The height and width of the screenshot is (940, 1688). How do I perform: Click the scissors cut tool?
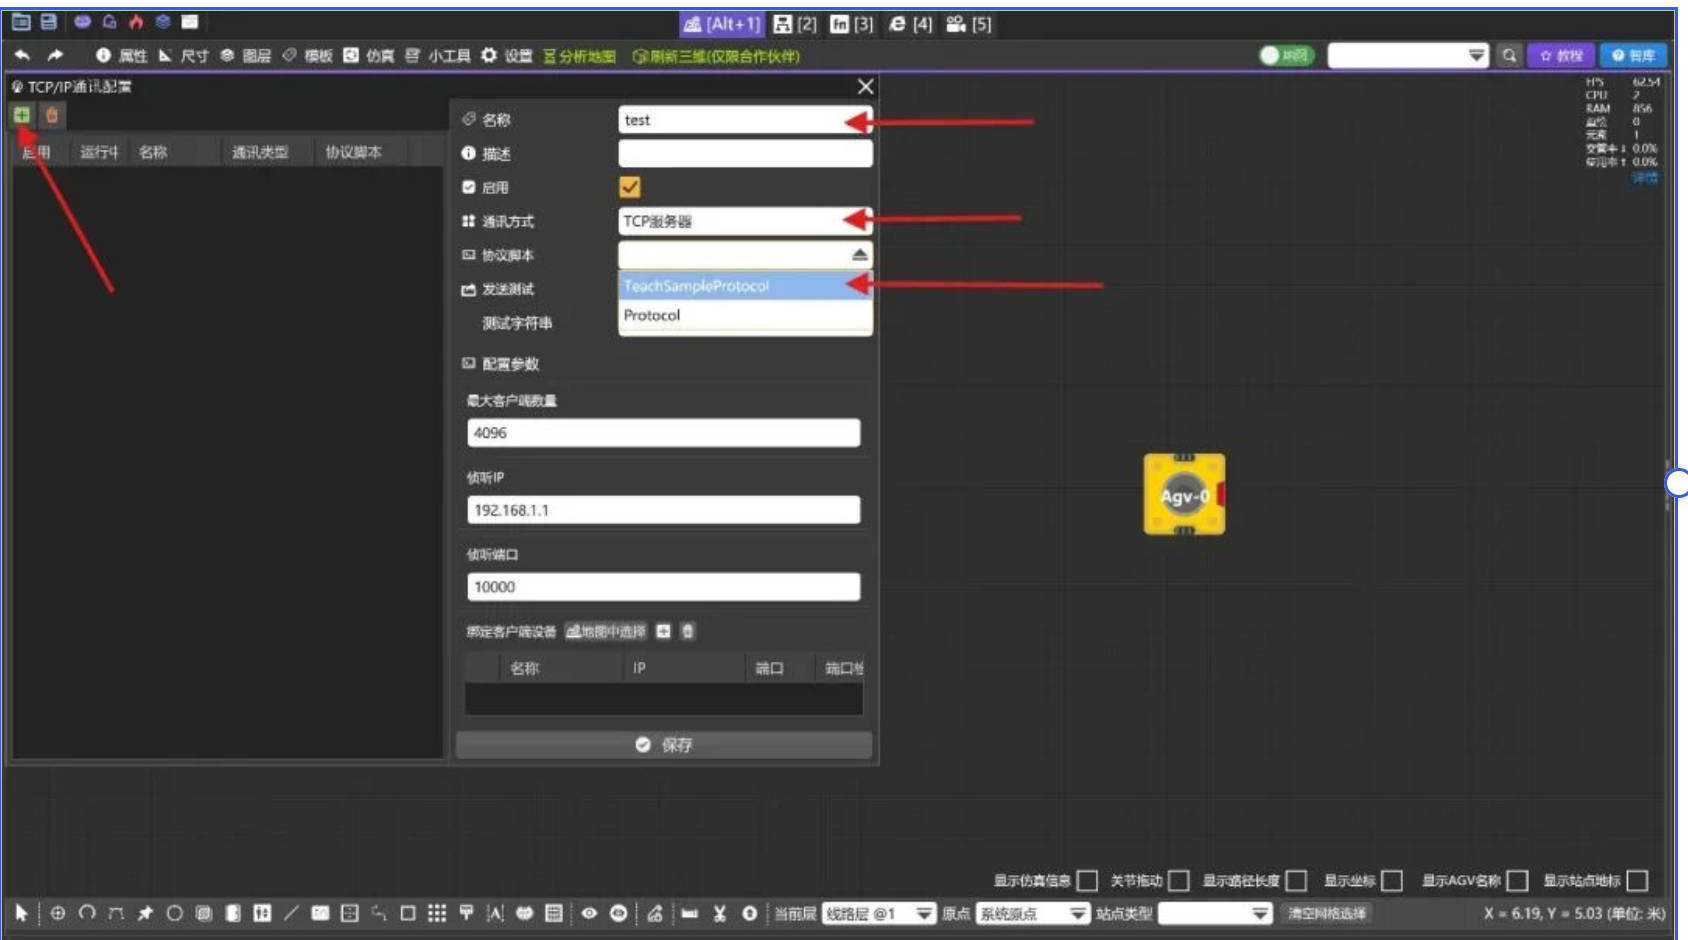pyautogui.click(x=719, y=912)
